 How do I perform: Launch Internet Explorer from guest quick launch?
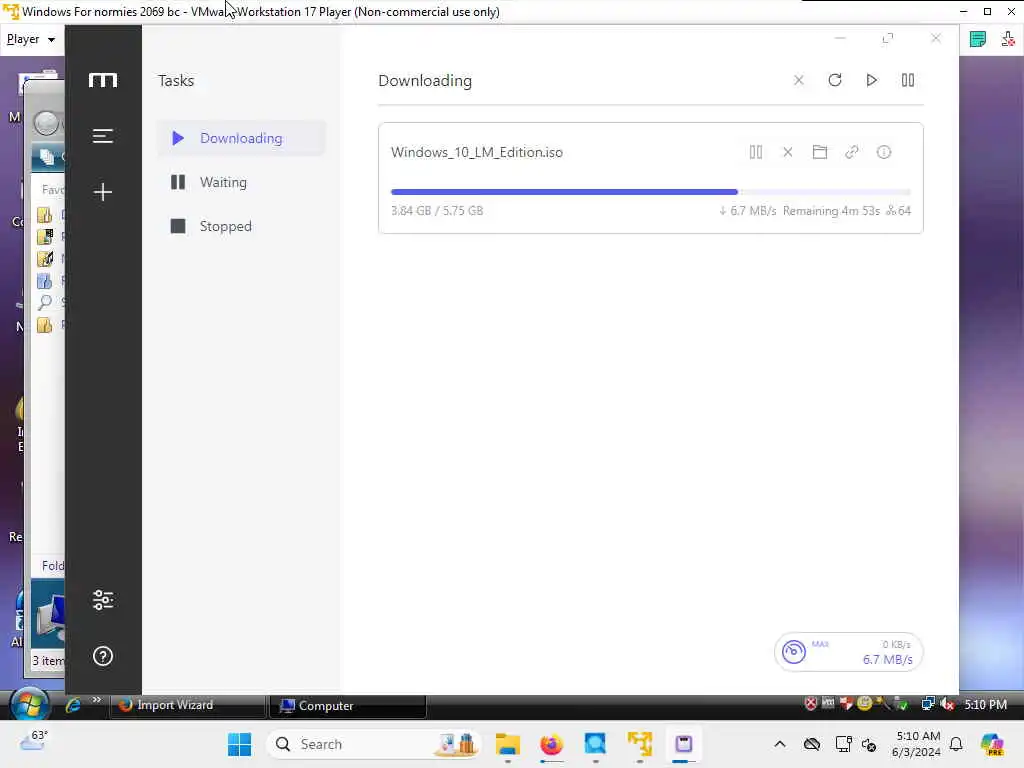[73, 705]
